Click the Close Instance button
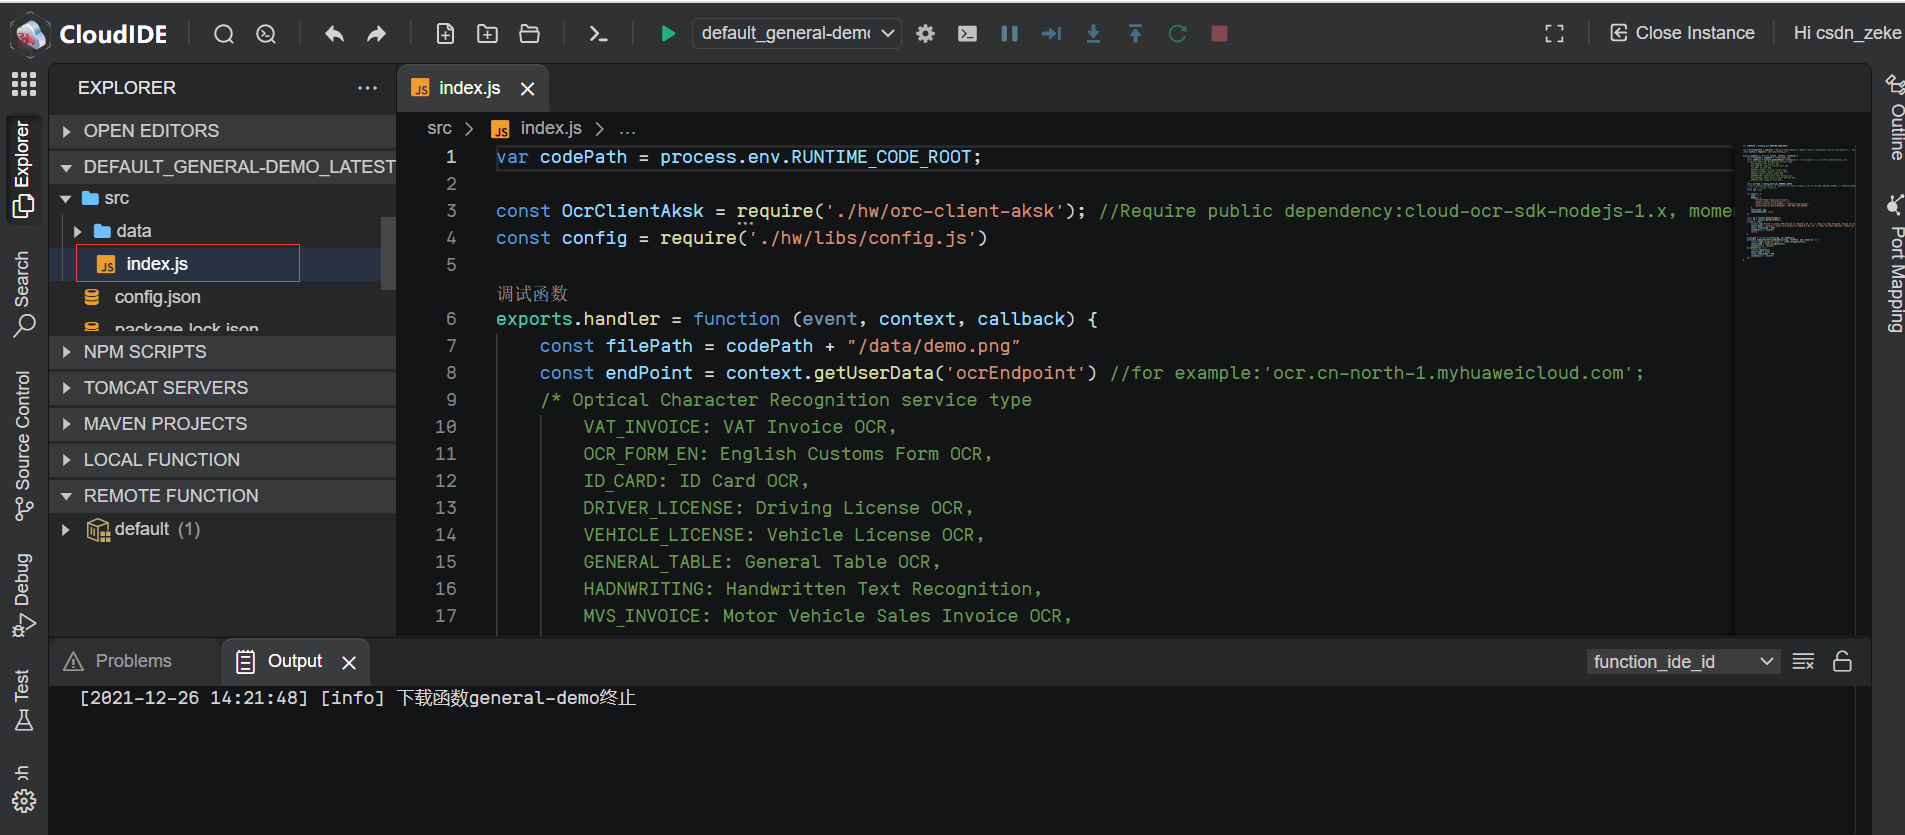 click(x=1682, y=33)
